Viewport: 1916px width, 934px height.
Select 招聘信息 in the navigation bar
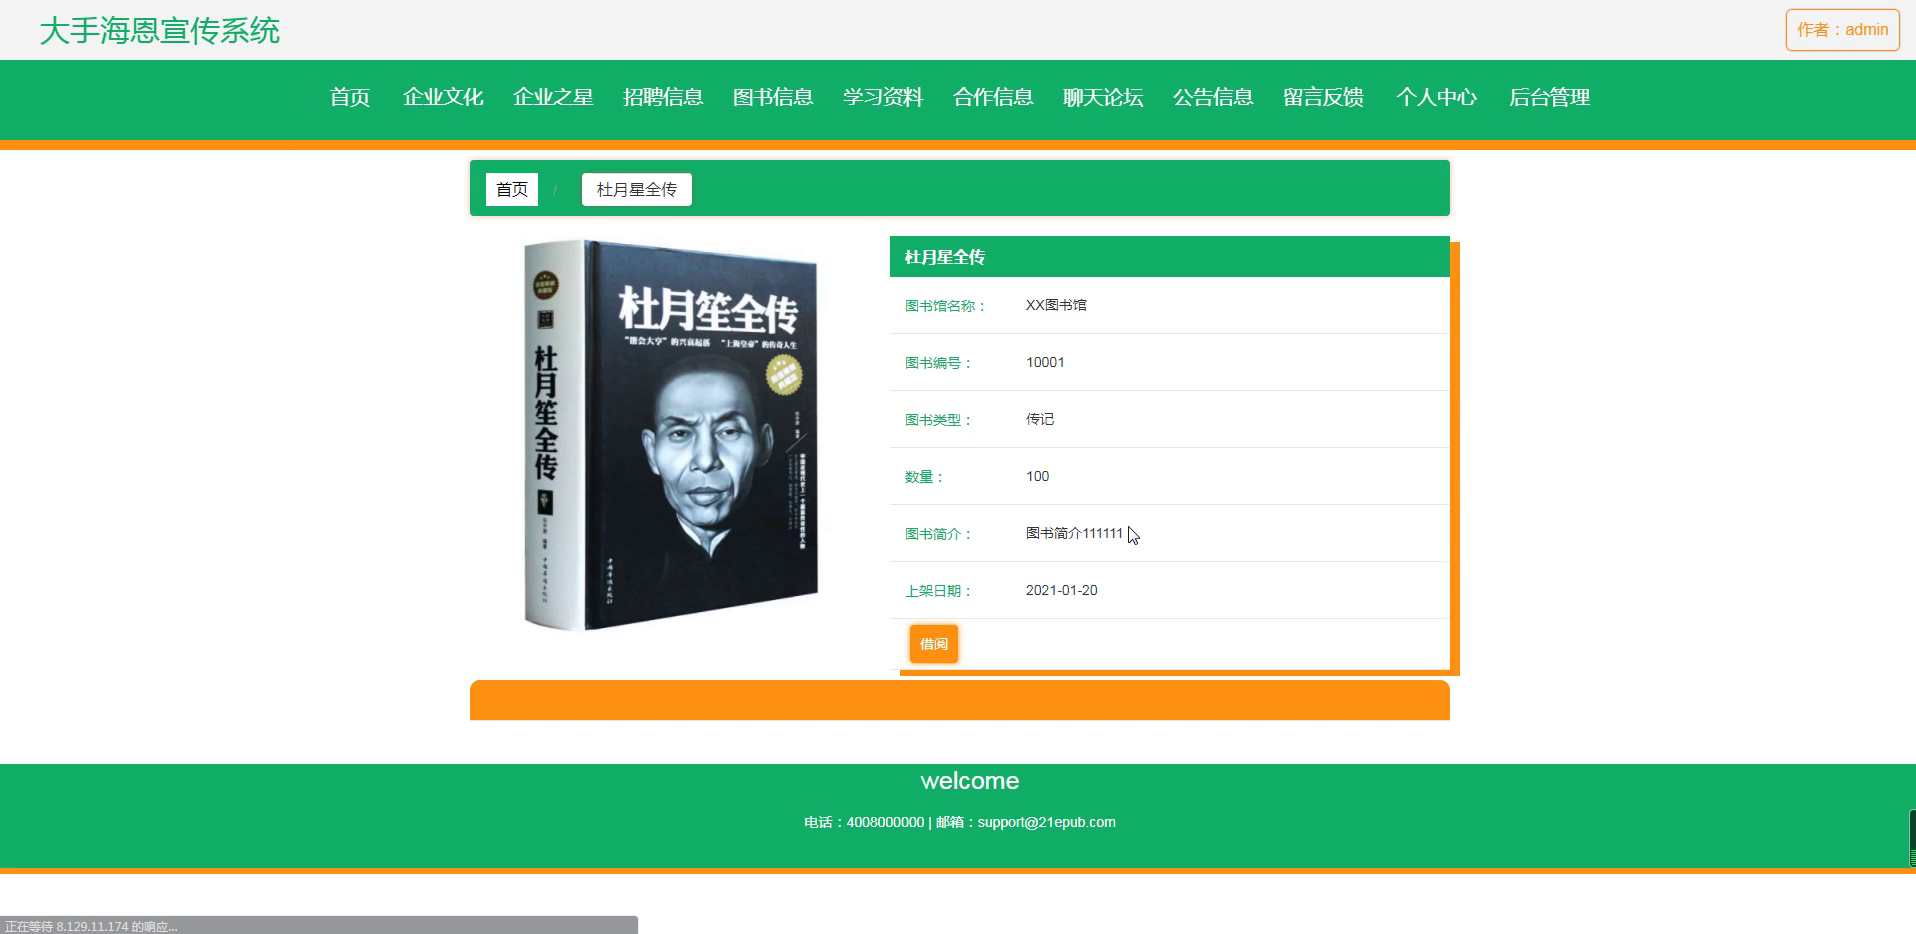(663, 97)
